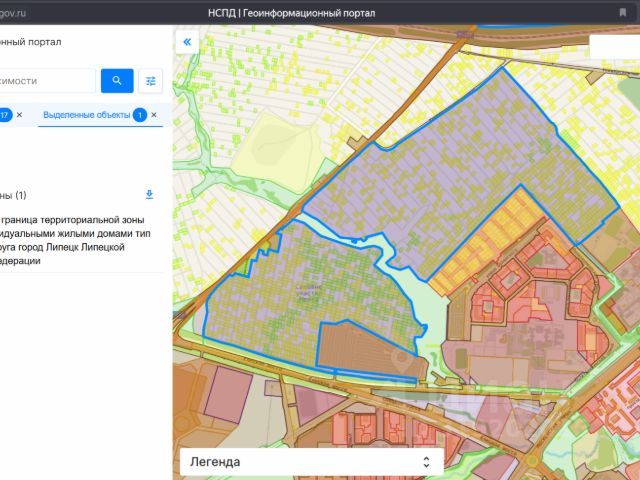Collapse the sidebar with the double-chevron button

click(x=187, y=42)
